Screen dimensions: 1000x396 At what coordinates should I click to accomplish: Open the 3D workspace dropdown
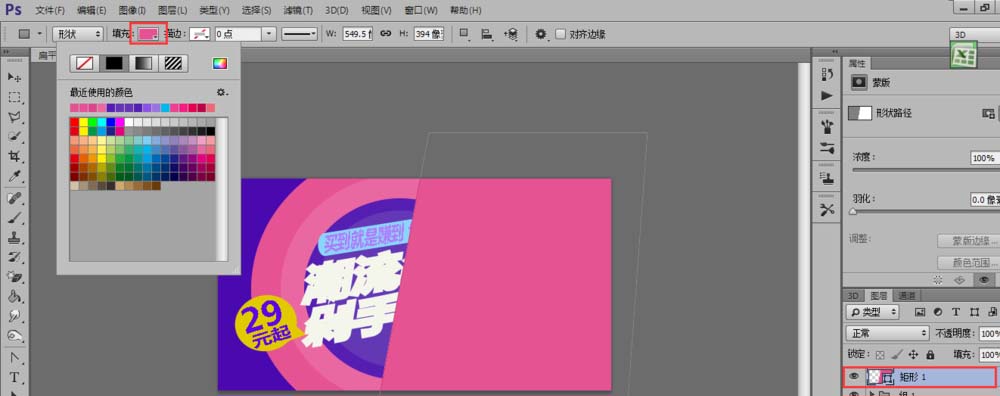tap(974, 34)
